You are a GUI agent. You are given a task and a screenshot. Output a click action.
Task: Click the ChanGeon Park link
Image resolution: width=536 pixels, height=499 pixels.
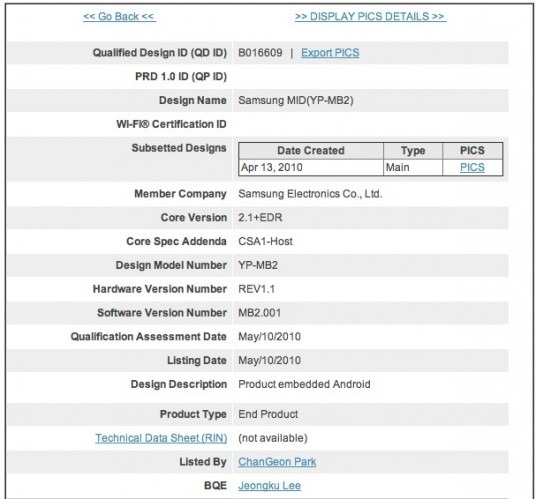[x=277, y=462]
